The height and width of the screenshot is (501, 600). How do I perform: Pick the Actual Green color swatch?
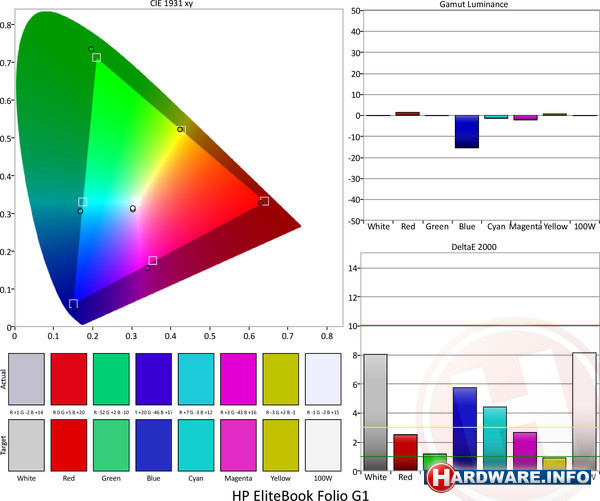(x=111, y=379)
